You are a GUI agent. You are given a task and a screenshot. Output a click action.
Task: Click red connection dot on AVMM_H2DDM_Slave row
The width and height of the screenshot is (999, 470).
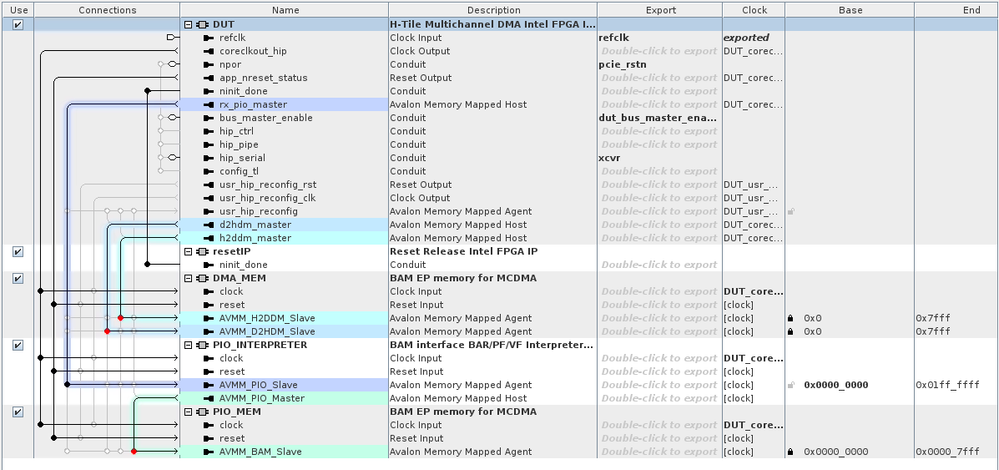pyautogui.click(x=120, y=318)
